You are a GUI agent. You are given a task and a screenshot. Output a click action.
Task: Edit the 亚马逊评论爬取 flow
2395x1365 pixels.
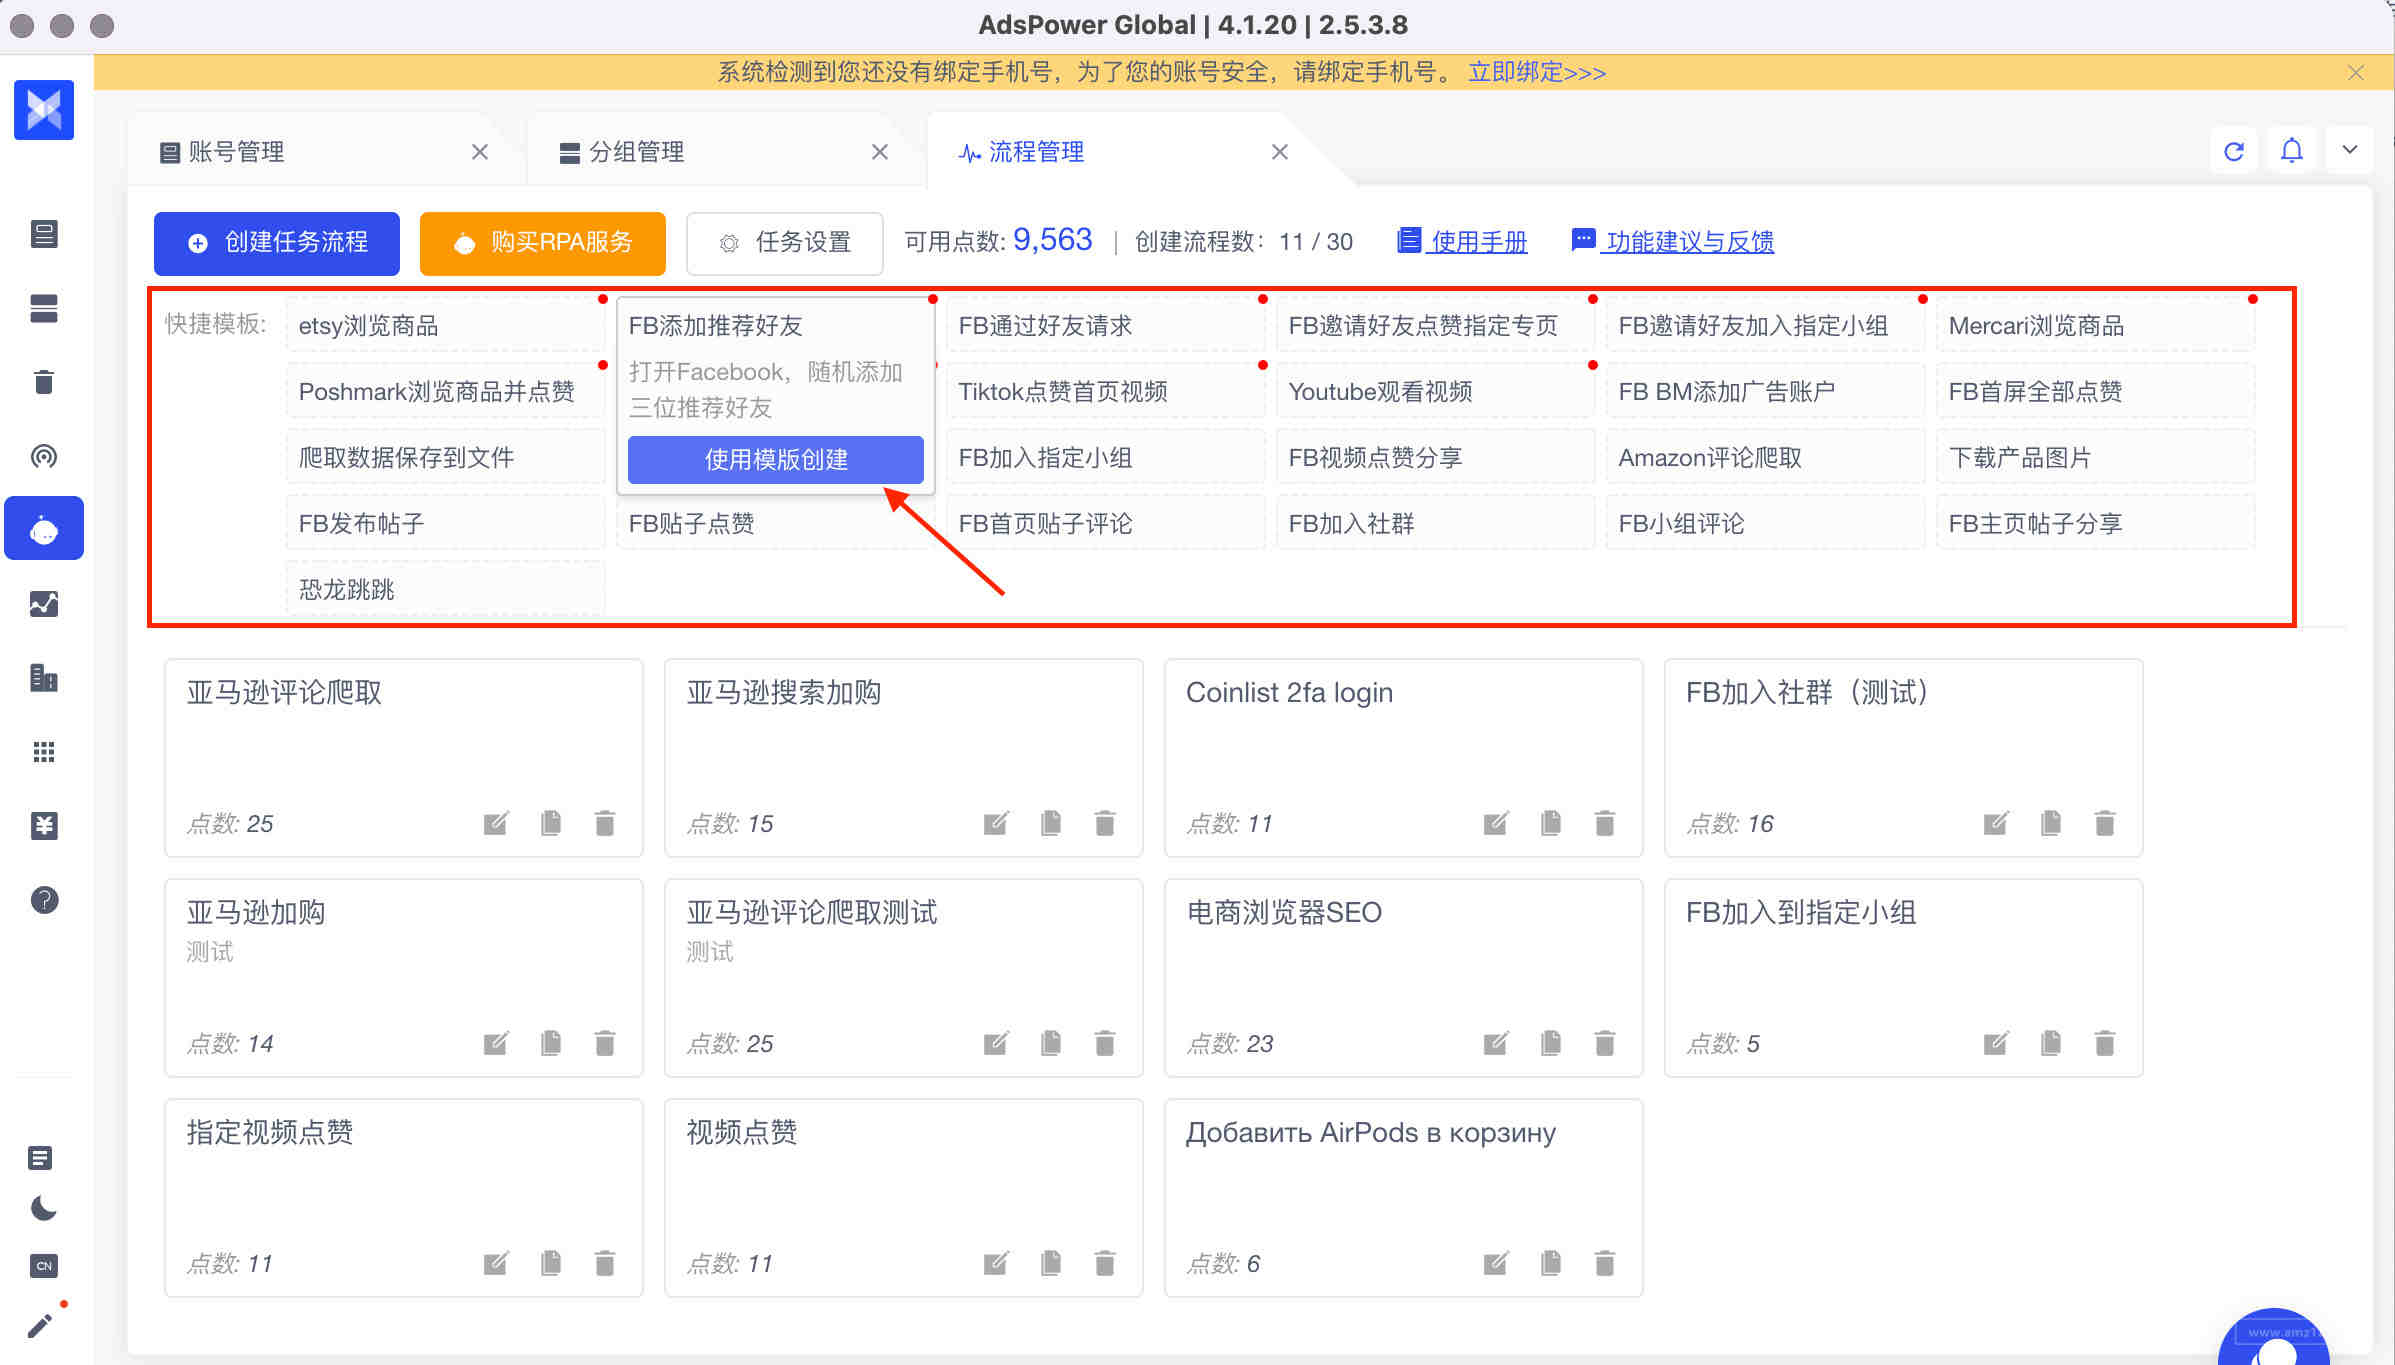coord(496,823)
